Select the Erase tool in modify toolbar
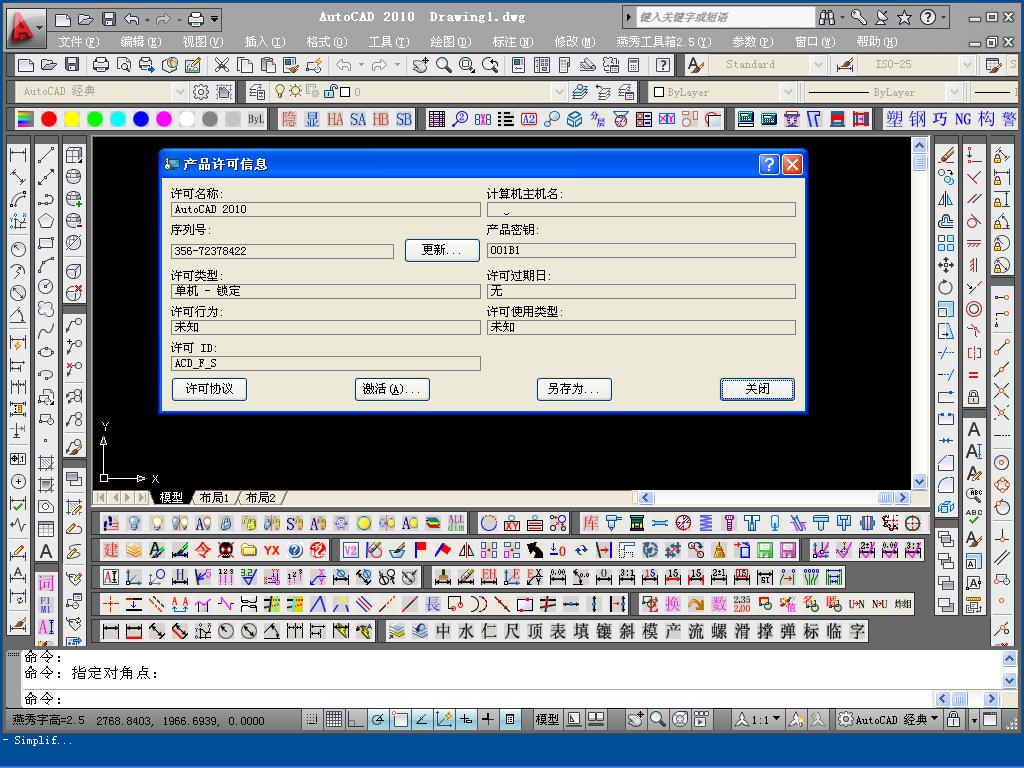The width and height of the screenshot is (1024, 768). pyautogui.click(x=946, y=155)
